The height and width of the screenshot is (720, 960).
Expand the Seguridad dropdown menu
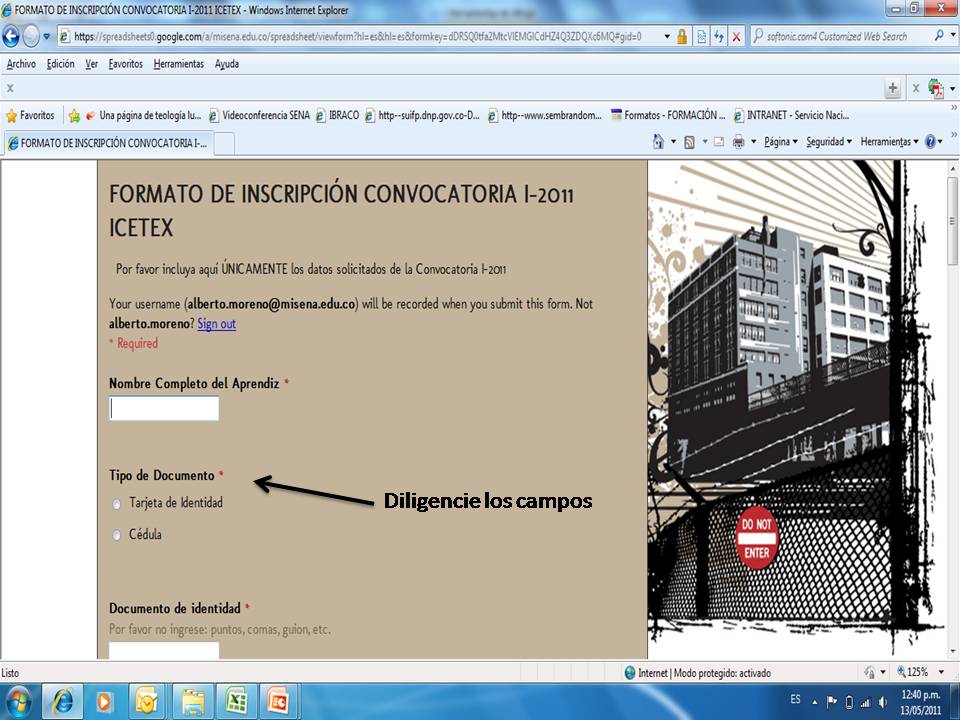point(829,141)
